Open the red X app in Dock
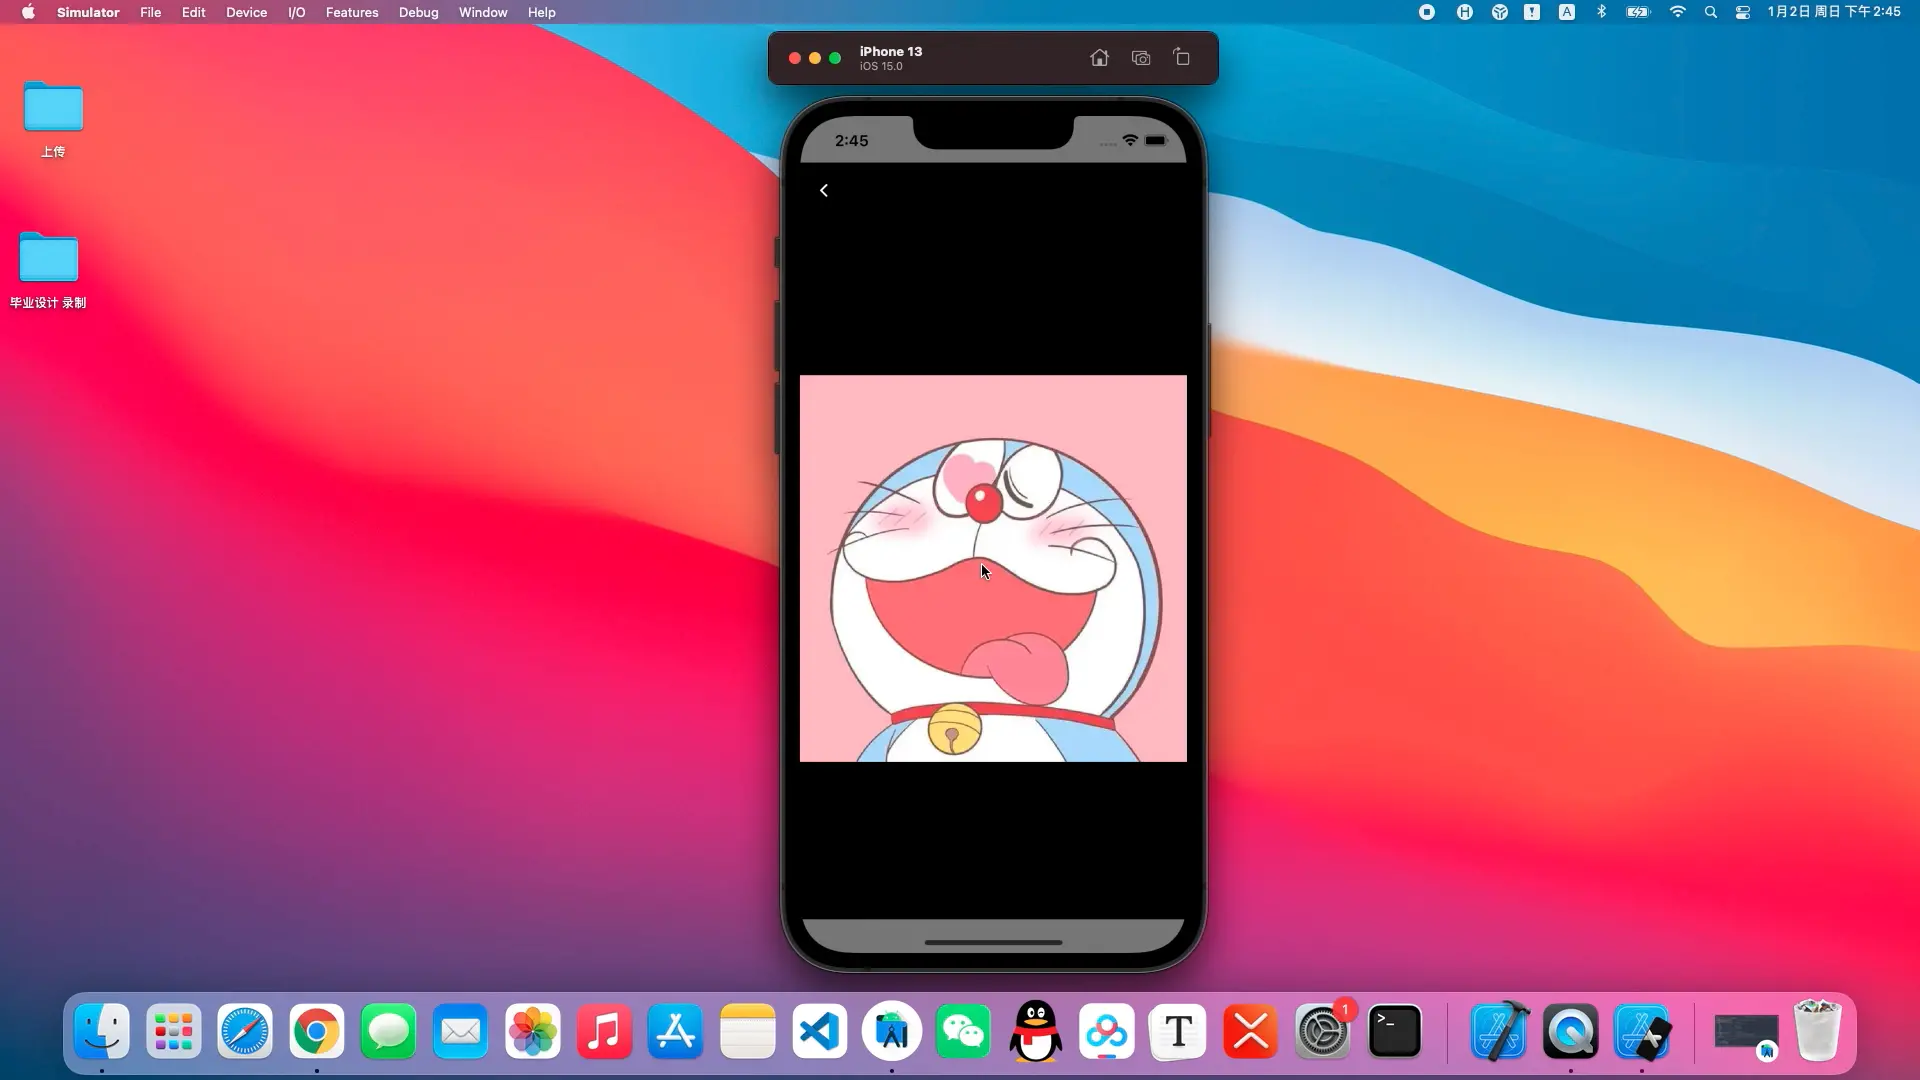Viewport: 1920px width, 1080px height. click(1251, 1031)
